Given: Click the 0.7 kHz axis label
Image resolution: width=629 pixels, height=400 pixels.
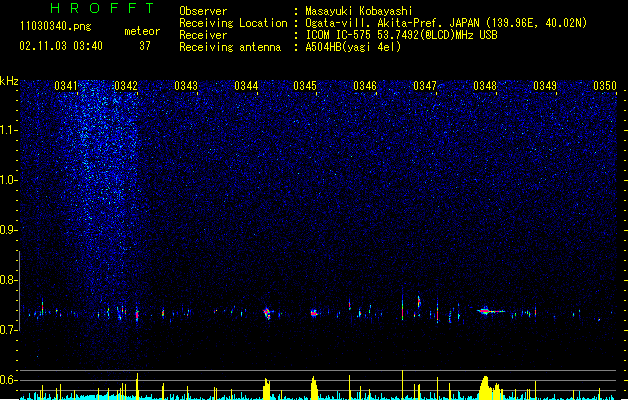Looking at the screenshot, I should click(9, 330).
